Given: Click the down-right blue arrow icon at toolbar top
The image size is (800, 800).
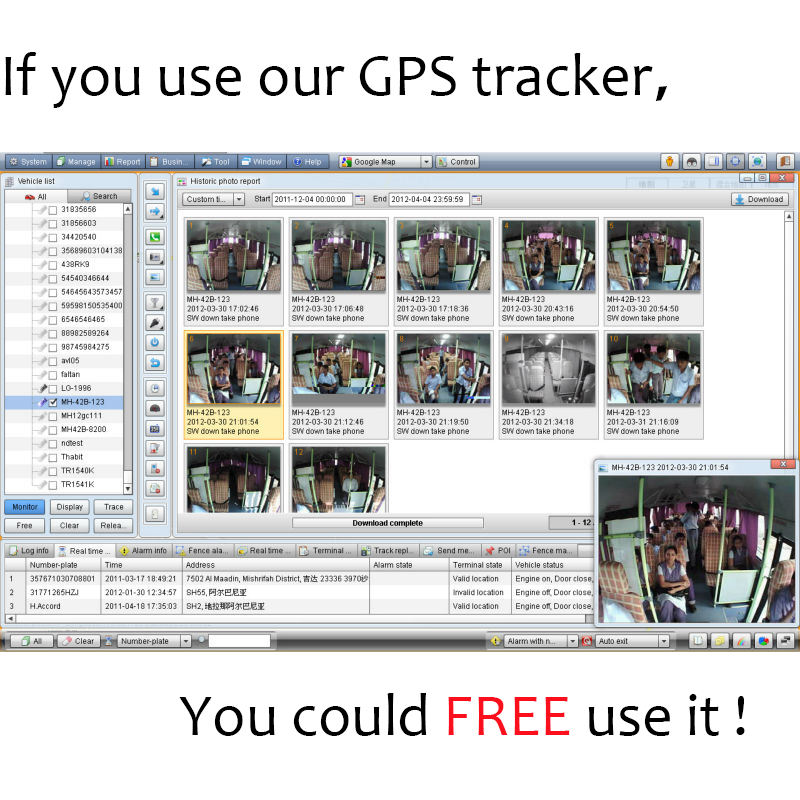Looking at the screenshot, I should click(x=155, y=191).
